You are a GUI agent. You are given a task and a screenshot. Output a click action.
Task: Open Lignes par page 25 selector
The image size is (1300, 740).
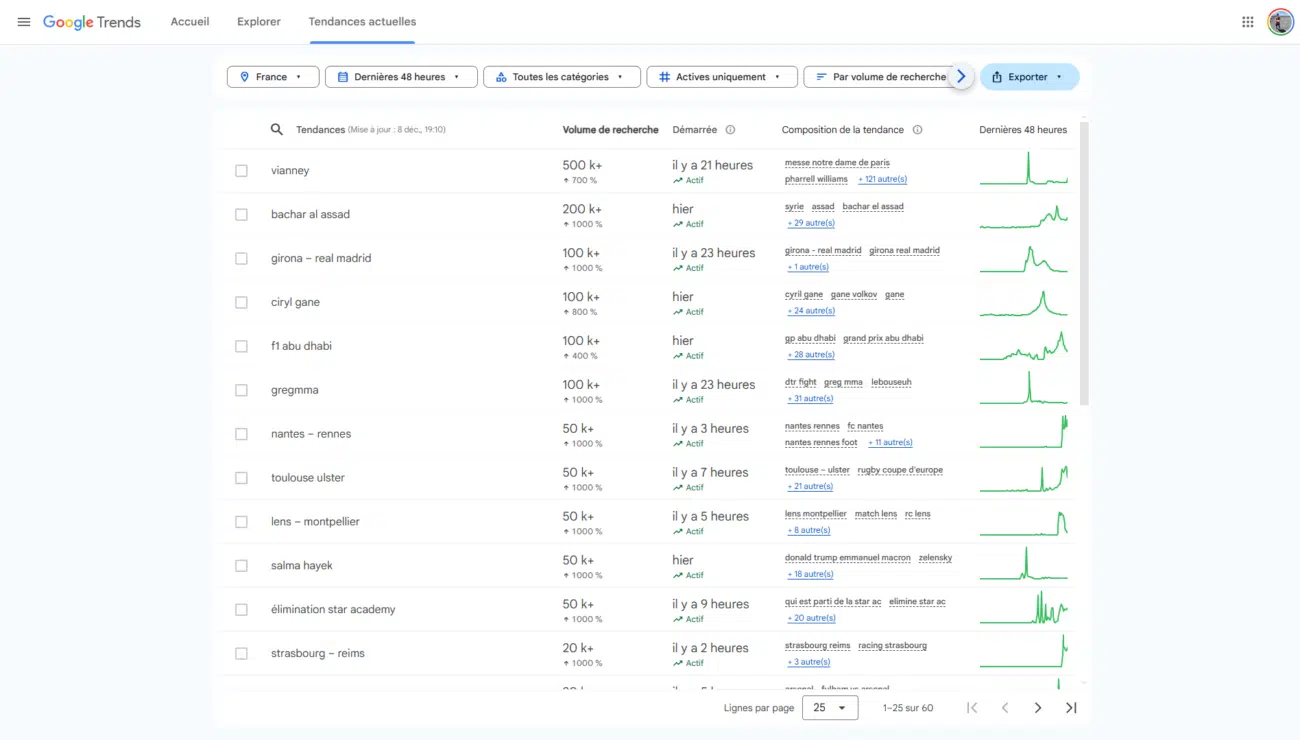[x=829, y=708]
